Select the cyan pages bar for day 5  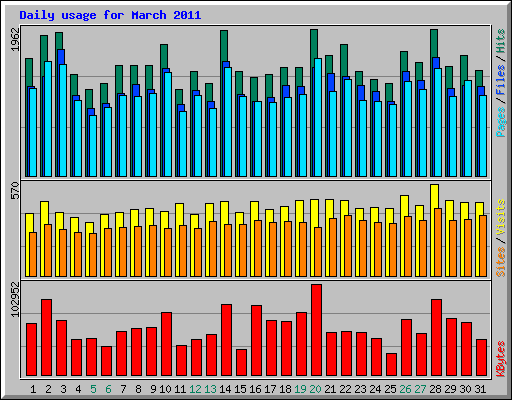pos(93,146)
